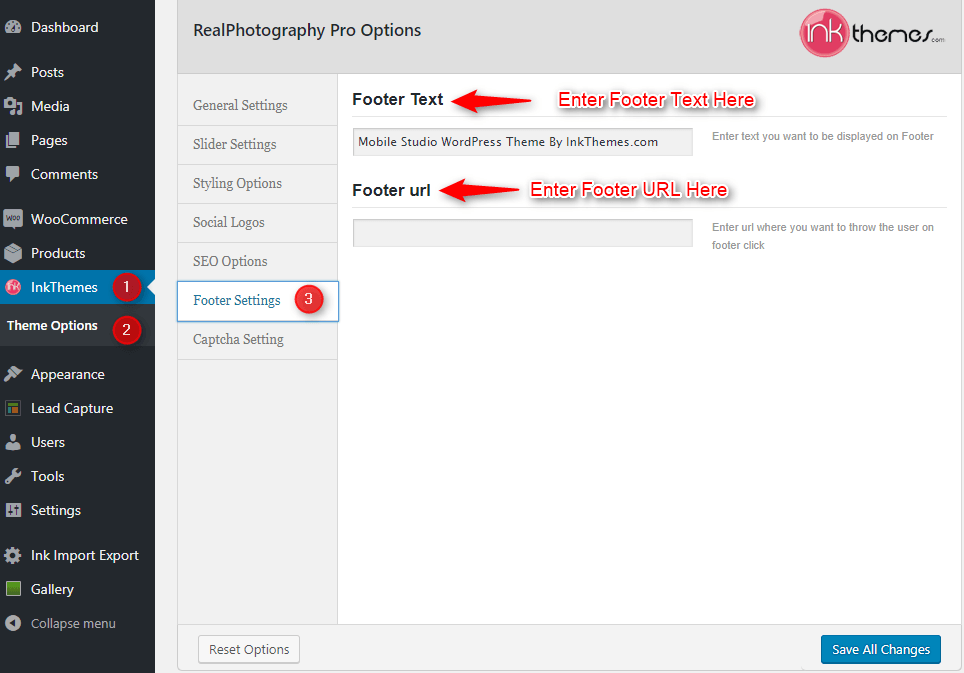Click the Posts pushpin icon
This screenshot has width=964, height=673.
click(x=13, y=72)
